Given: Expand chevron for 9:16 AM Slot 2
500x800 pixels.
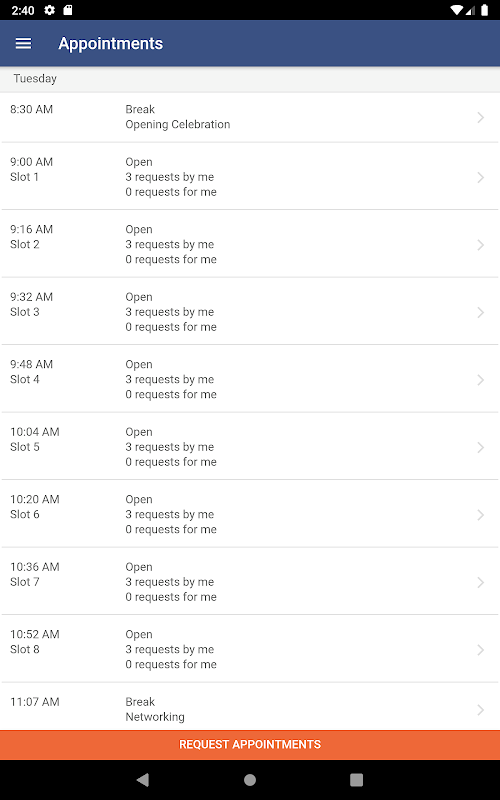Looking at the screenshot, I should tap(481, 245).
